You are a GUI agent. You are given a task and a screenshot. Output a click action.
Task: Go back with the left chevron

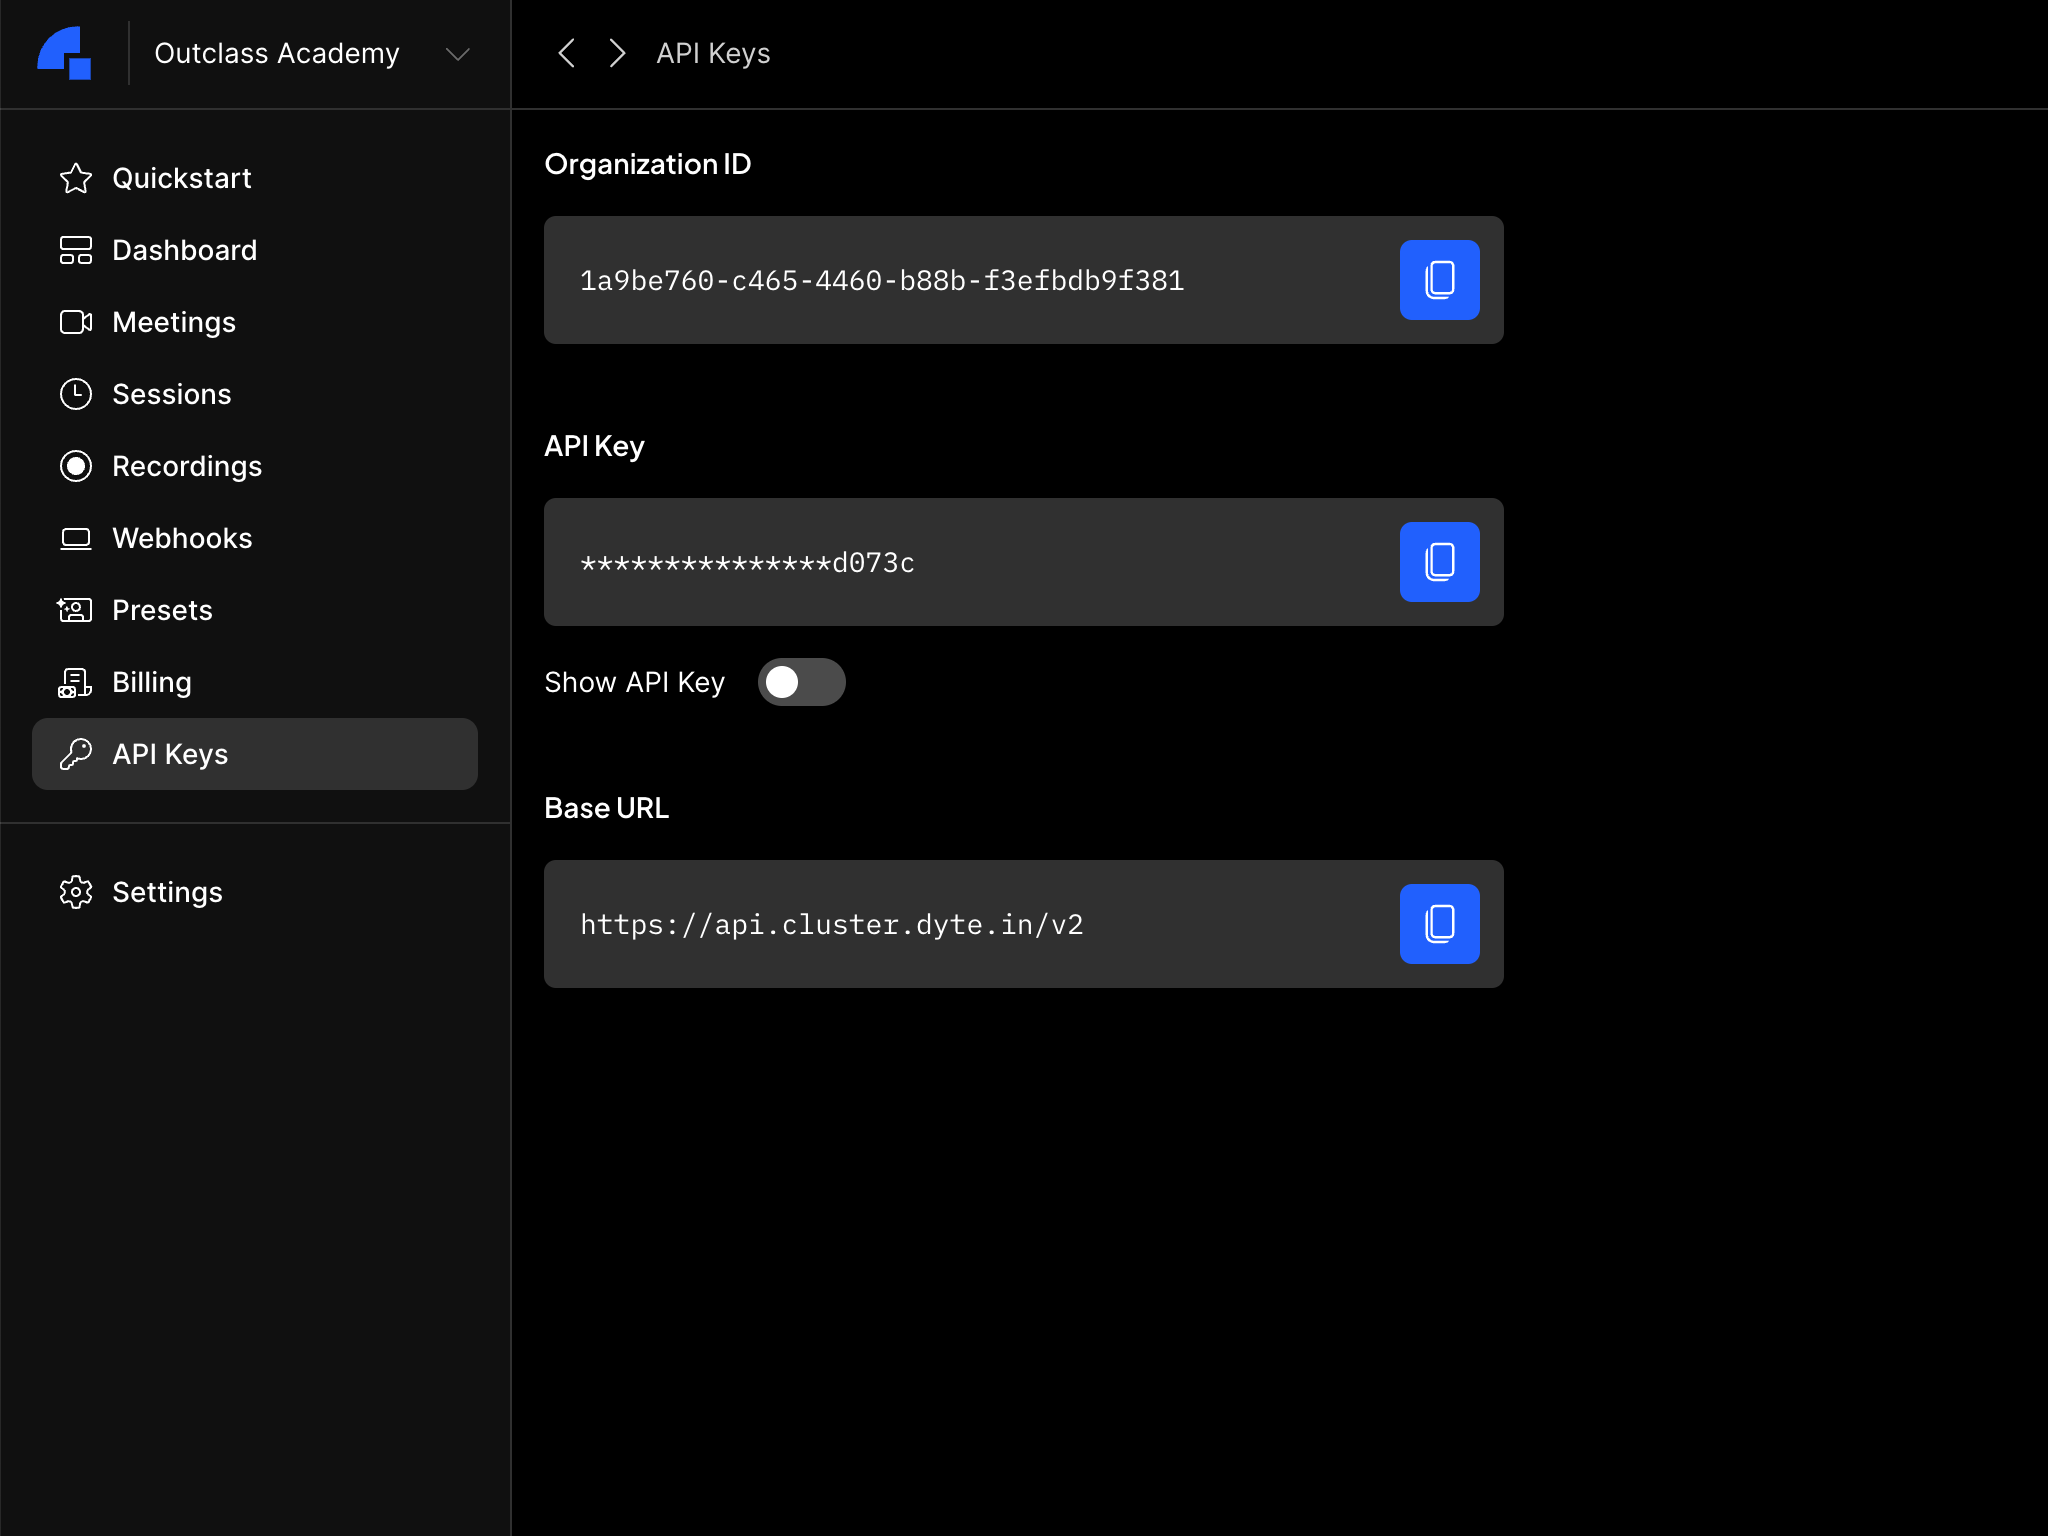click(566, 53)
